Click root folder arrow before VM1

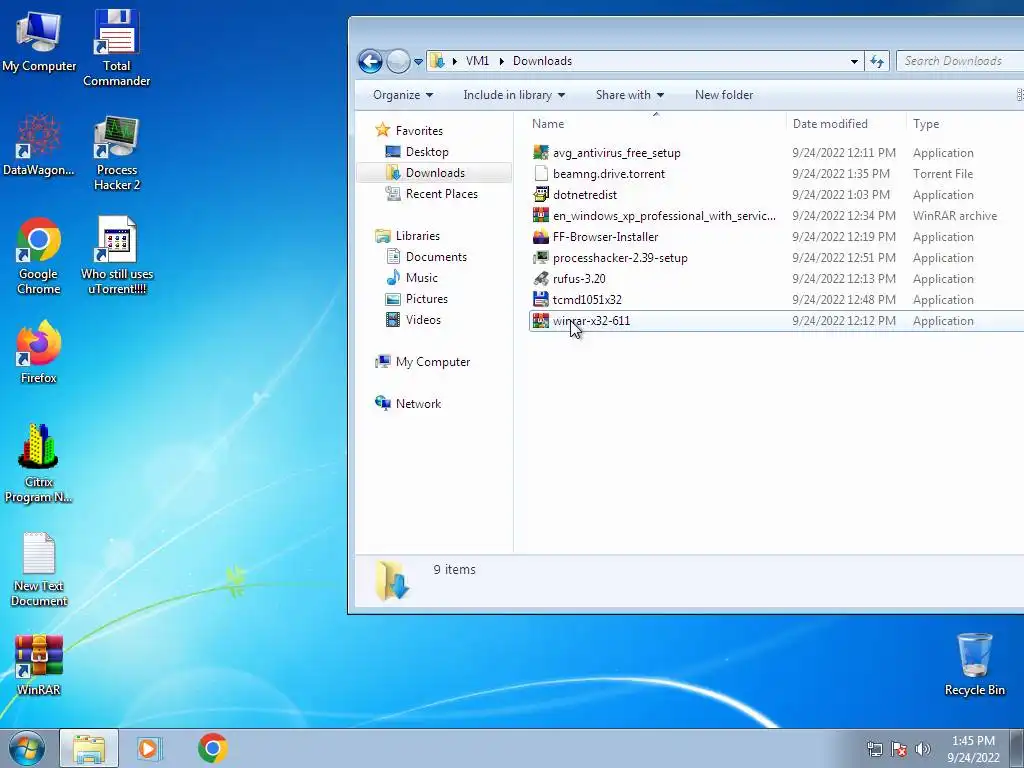(x=455, y=61)
